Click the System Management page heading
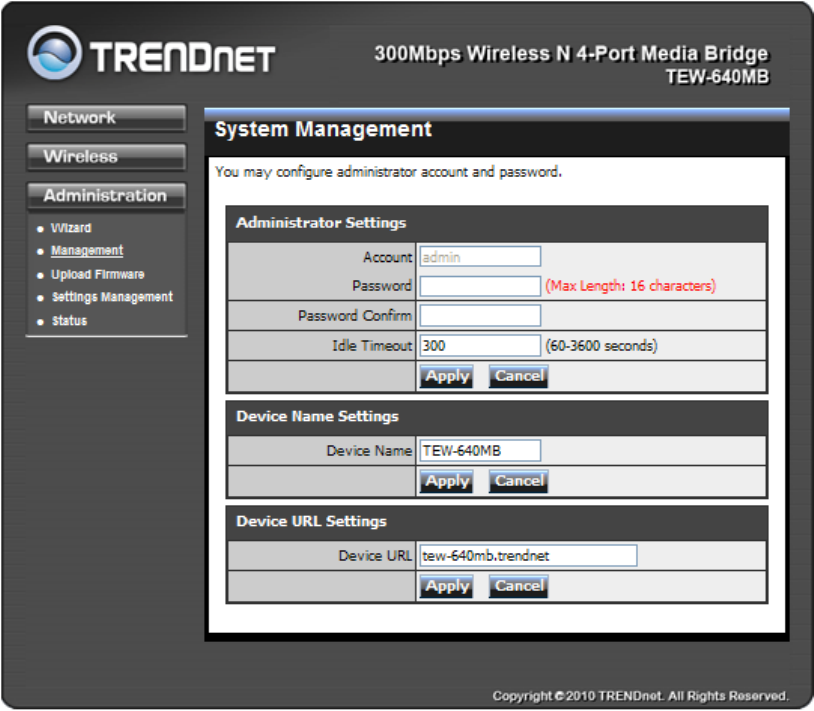Image resolution: width=814 pixels, height=711 pixels. 323,129
